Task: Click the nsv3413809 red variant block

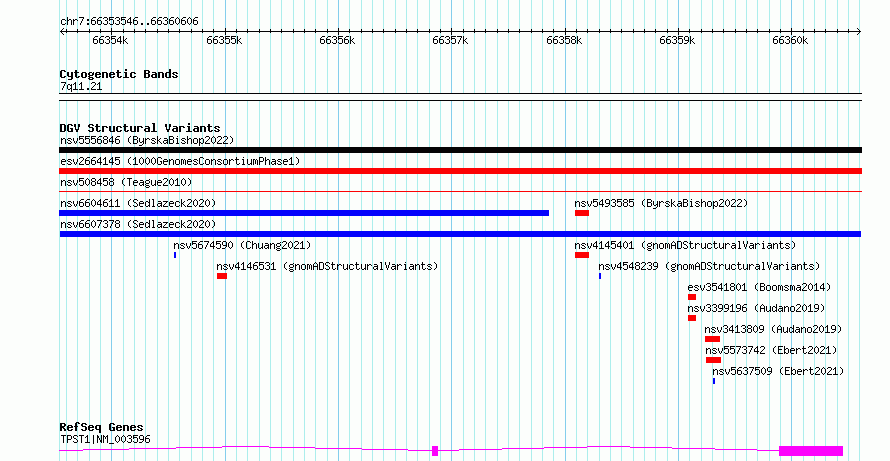Action: tap(712, 339)
